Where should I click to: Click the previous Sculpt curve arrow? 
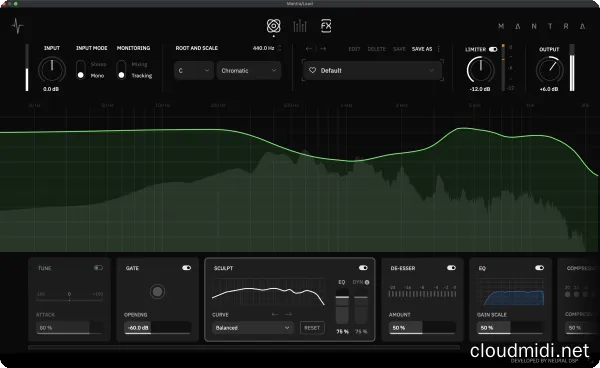[x=275, y=314]
